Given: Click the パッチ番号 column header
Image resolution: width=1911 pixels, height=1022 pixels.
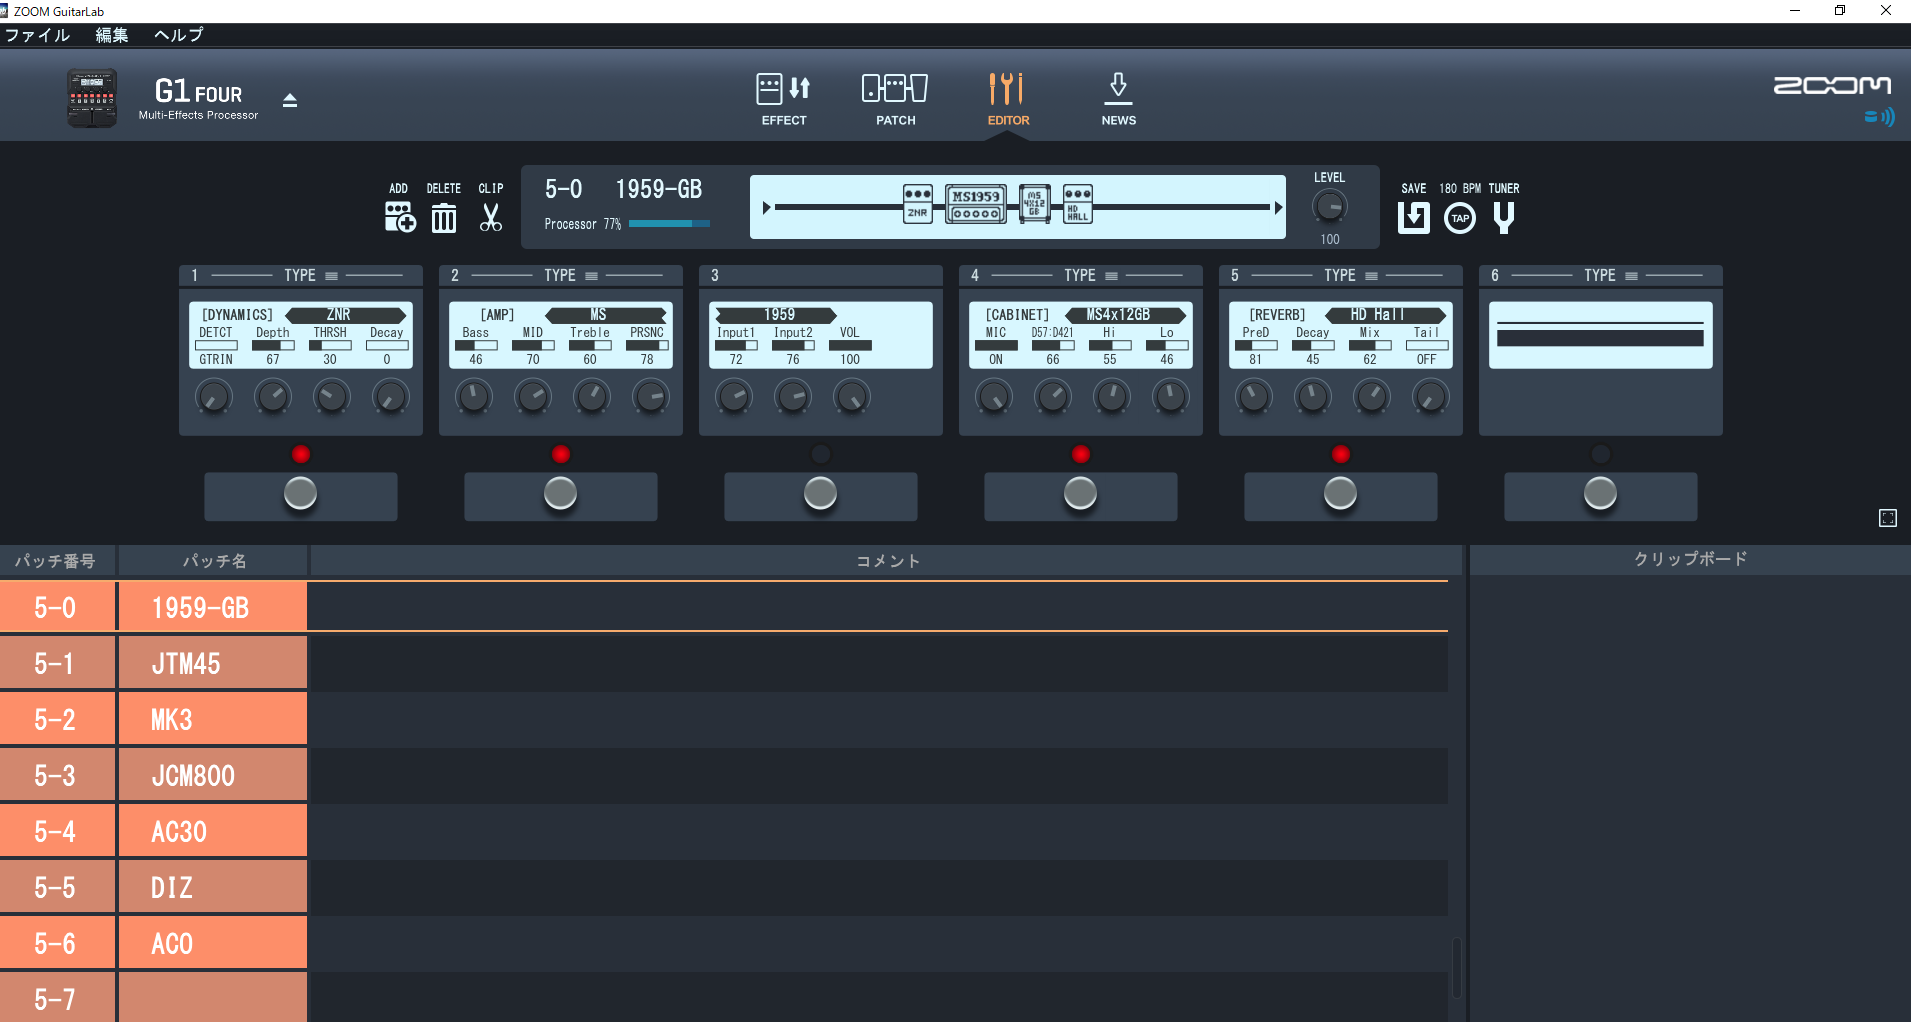Looking at the screenshot, I should pos(56,561).
